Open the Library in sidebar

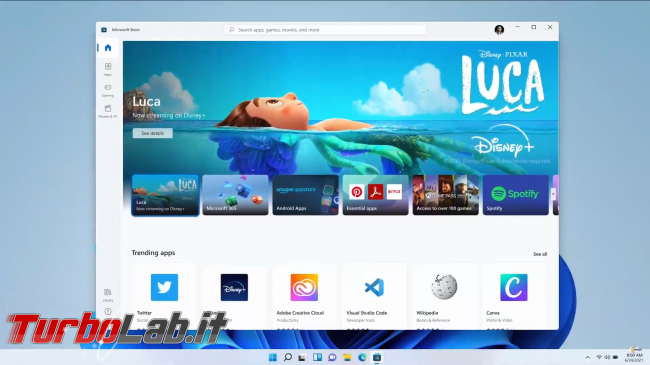pos(108,295)
